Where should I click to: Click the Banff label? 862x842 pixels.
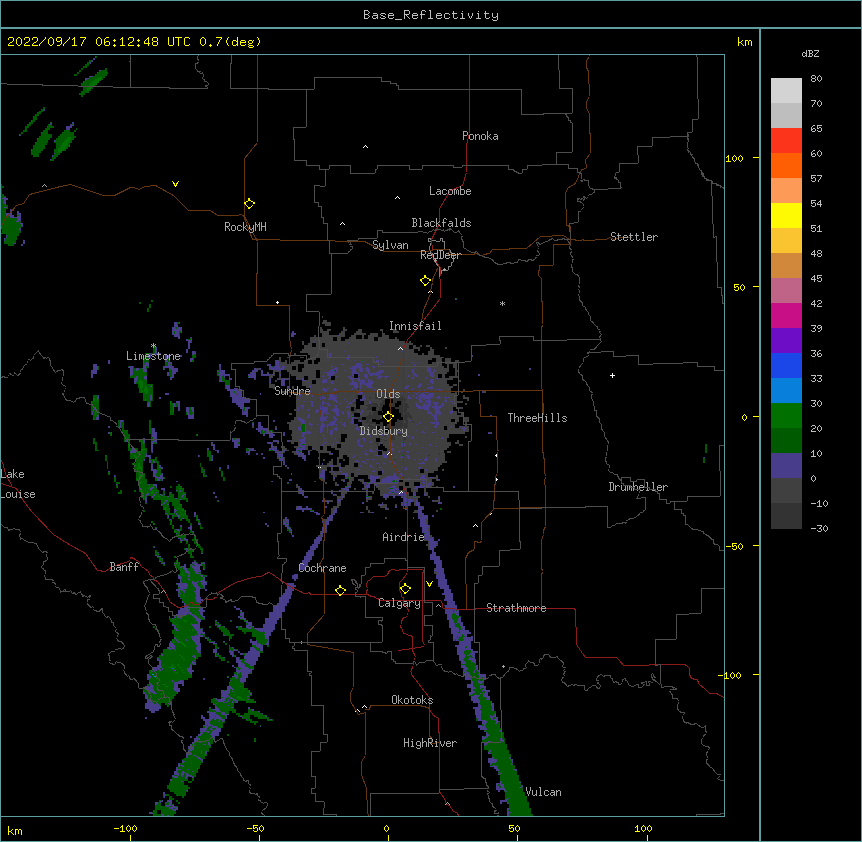point(124,567)
